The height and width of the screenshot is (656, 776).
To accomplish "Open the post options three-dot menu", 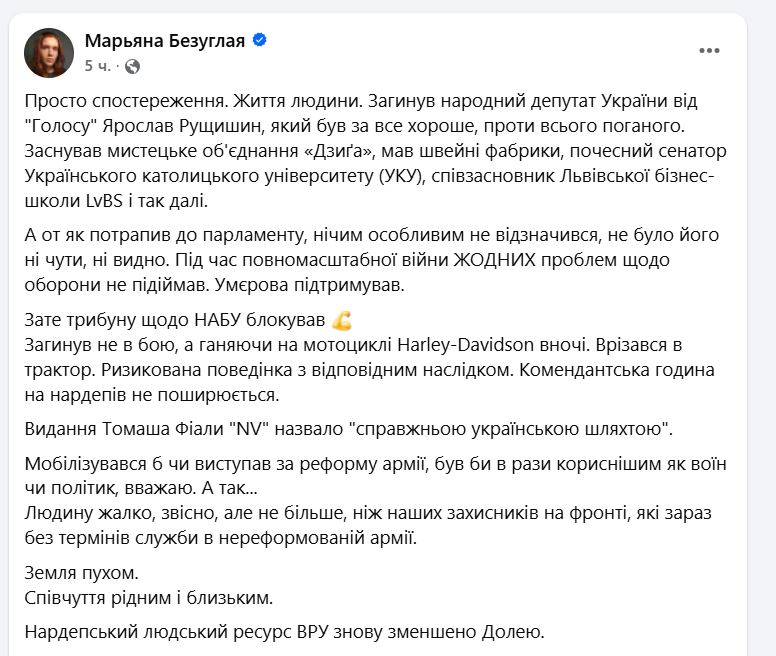I will tap(710, 49).
